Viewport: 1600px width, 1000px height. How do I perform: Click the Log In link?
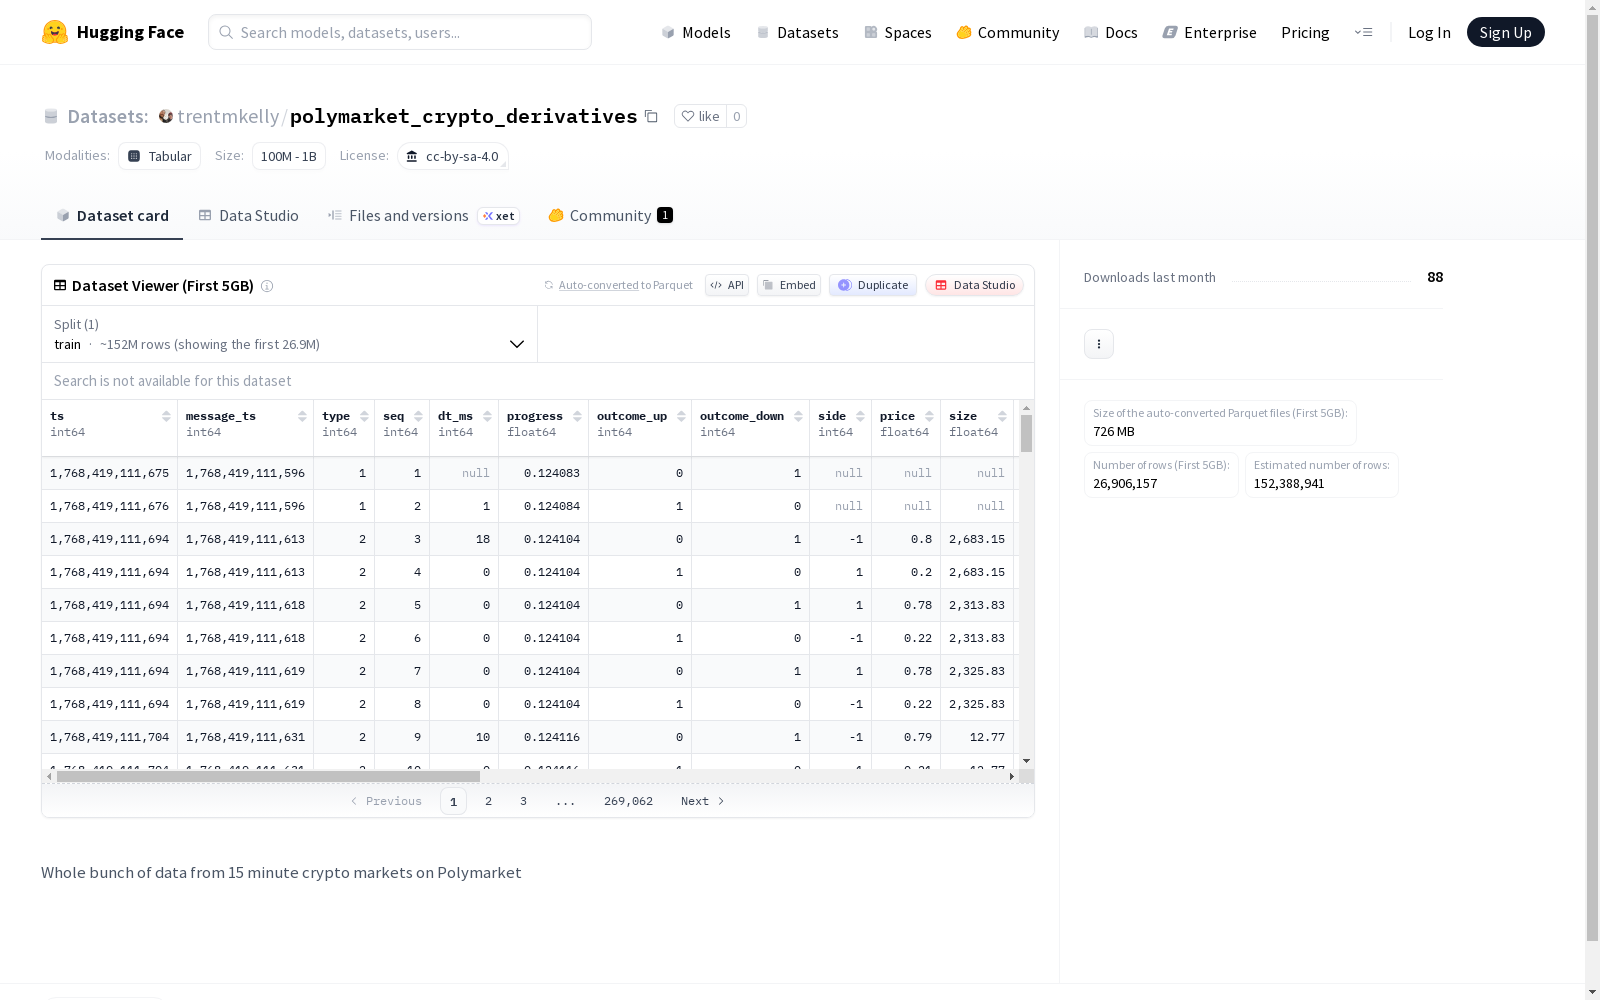[x=1429, y=32]
